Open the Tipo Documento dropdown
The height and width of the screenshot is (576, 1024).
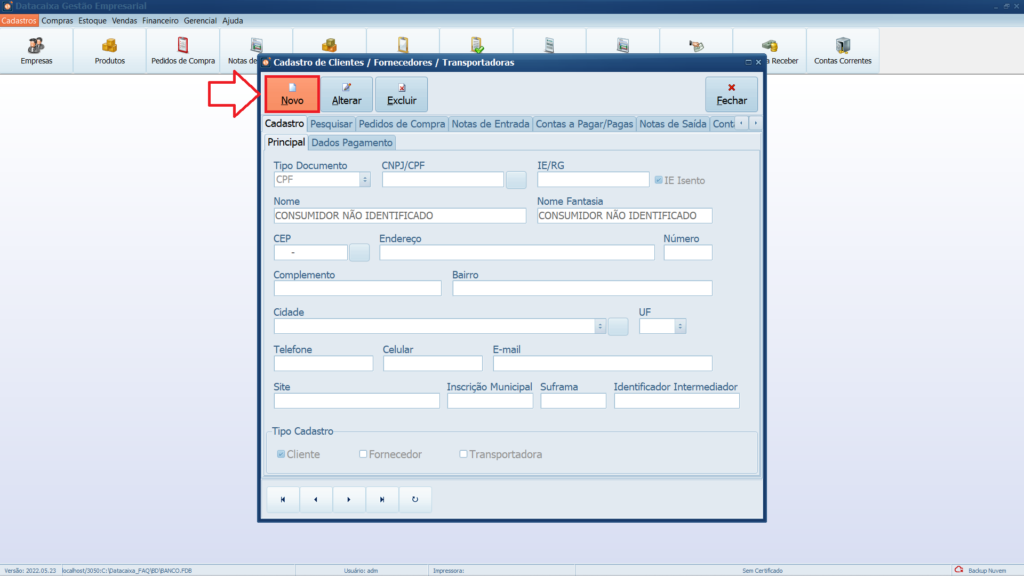364,180
